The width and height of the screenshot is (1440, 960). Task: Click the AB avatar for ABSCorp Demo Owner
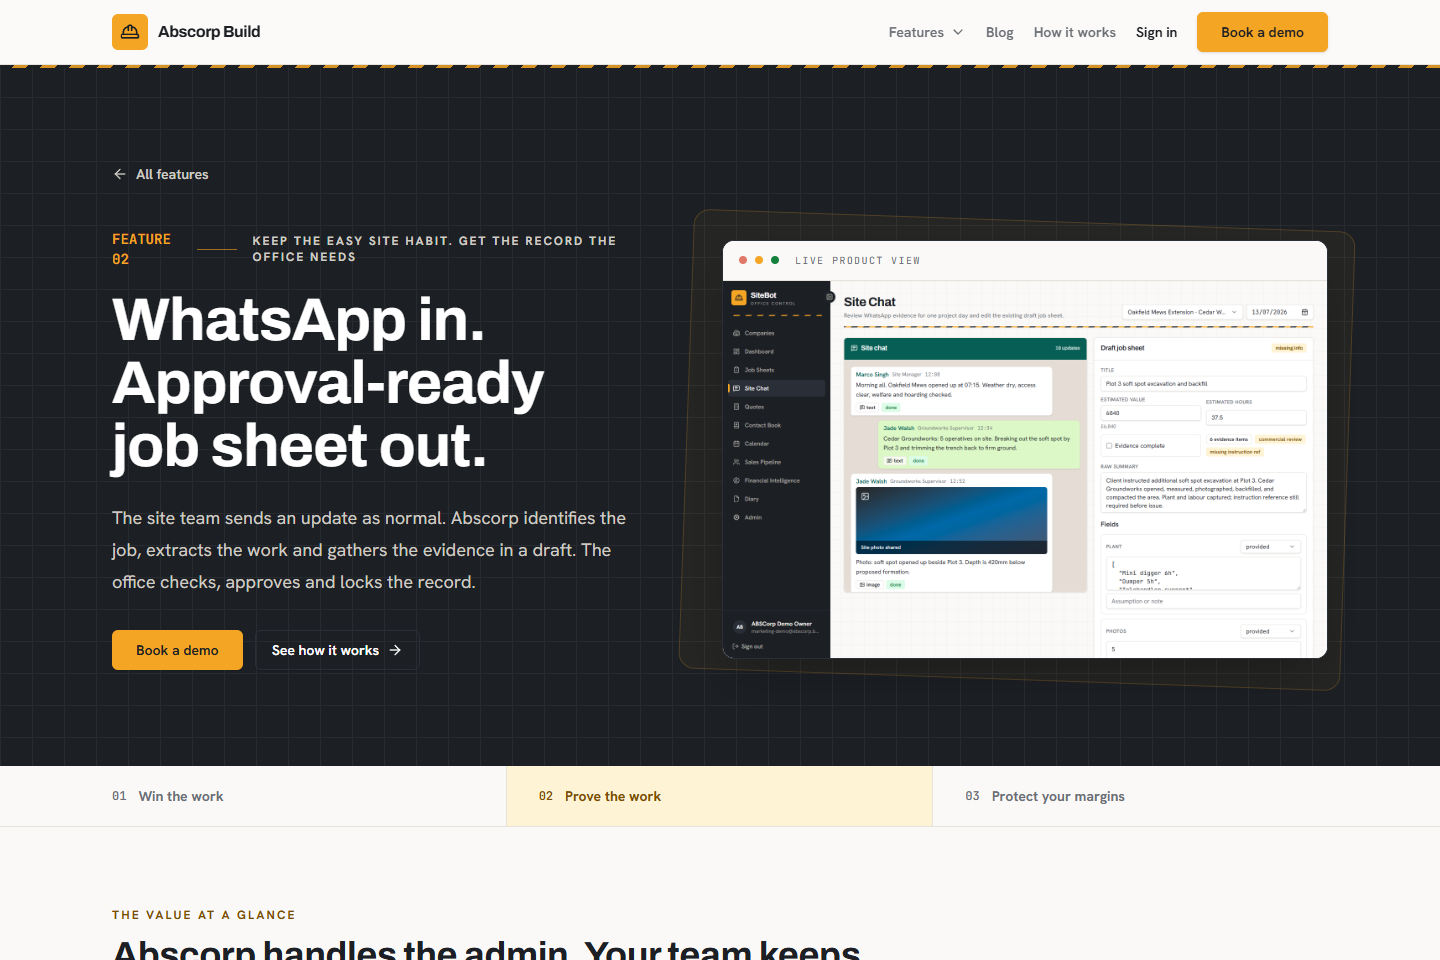[740, 627]
